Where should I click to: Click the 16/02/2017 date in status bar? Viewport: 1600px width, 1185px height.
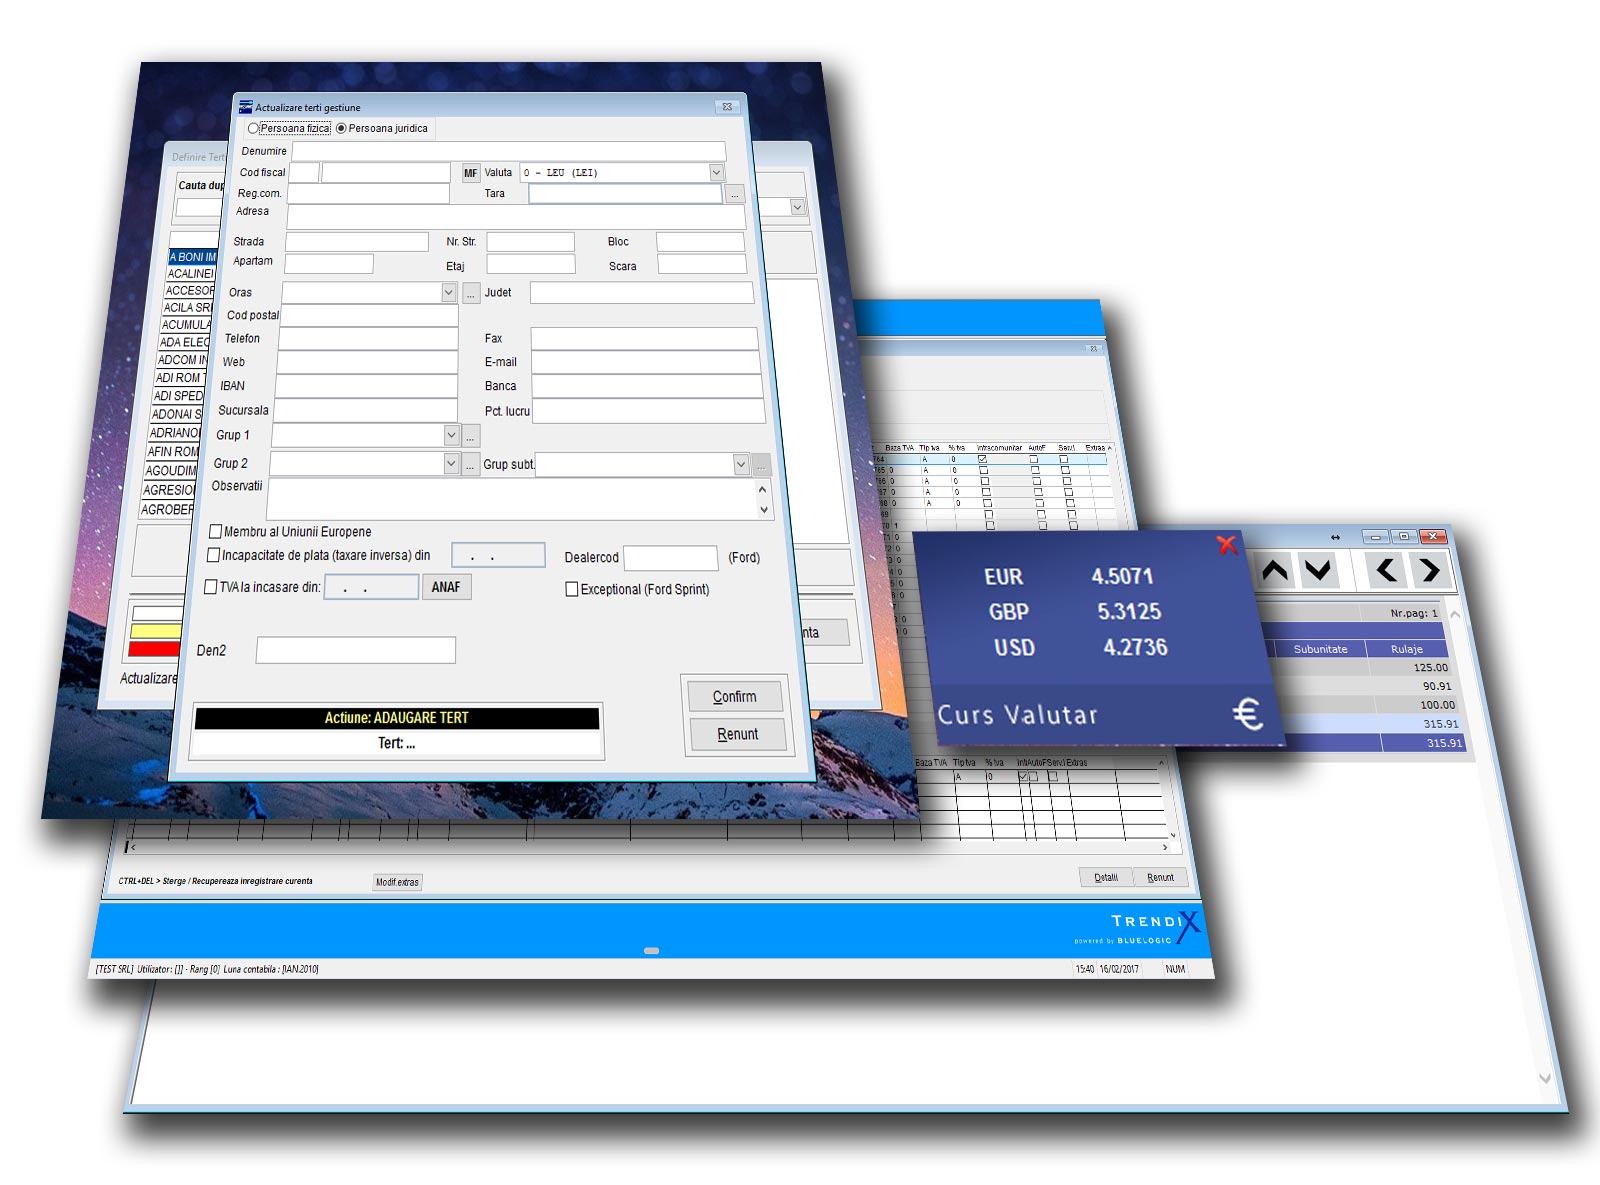pyautogui.click(x=1119, y=969)
